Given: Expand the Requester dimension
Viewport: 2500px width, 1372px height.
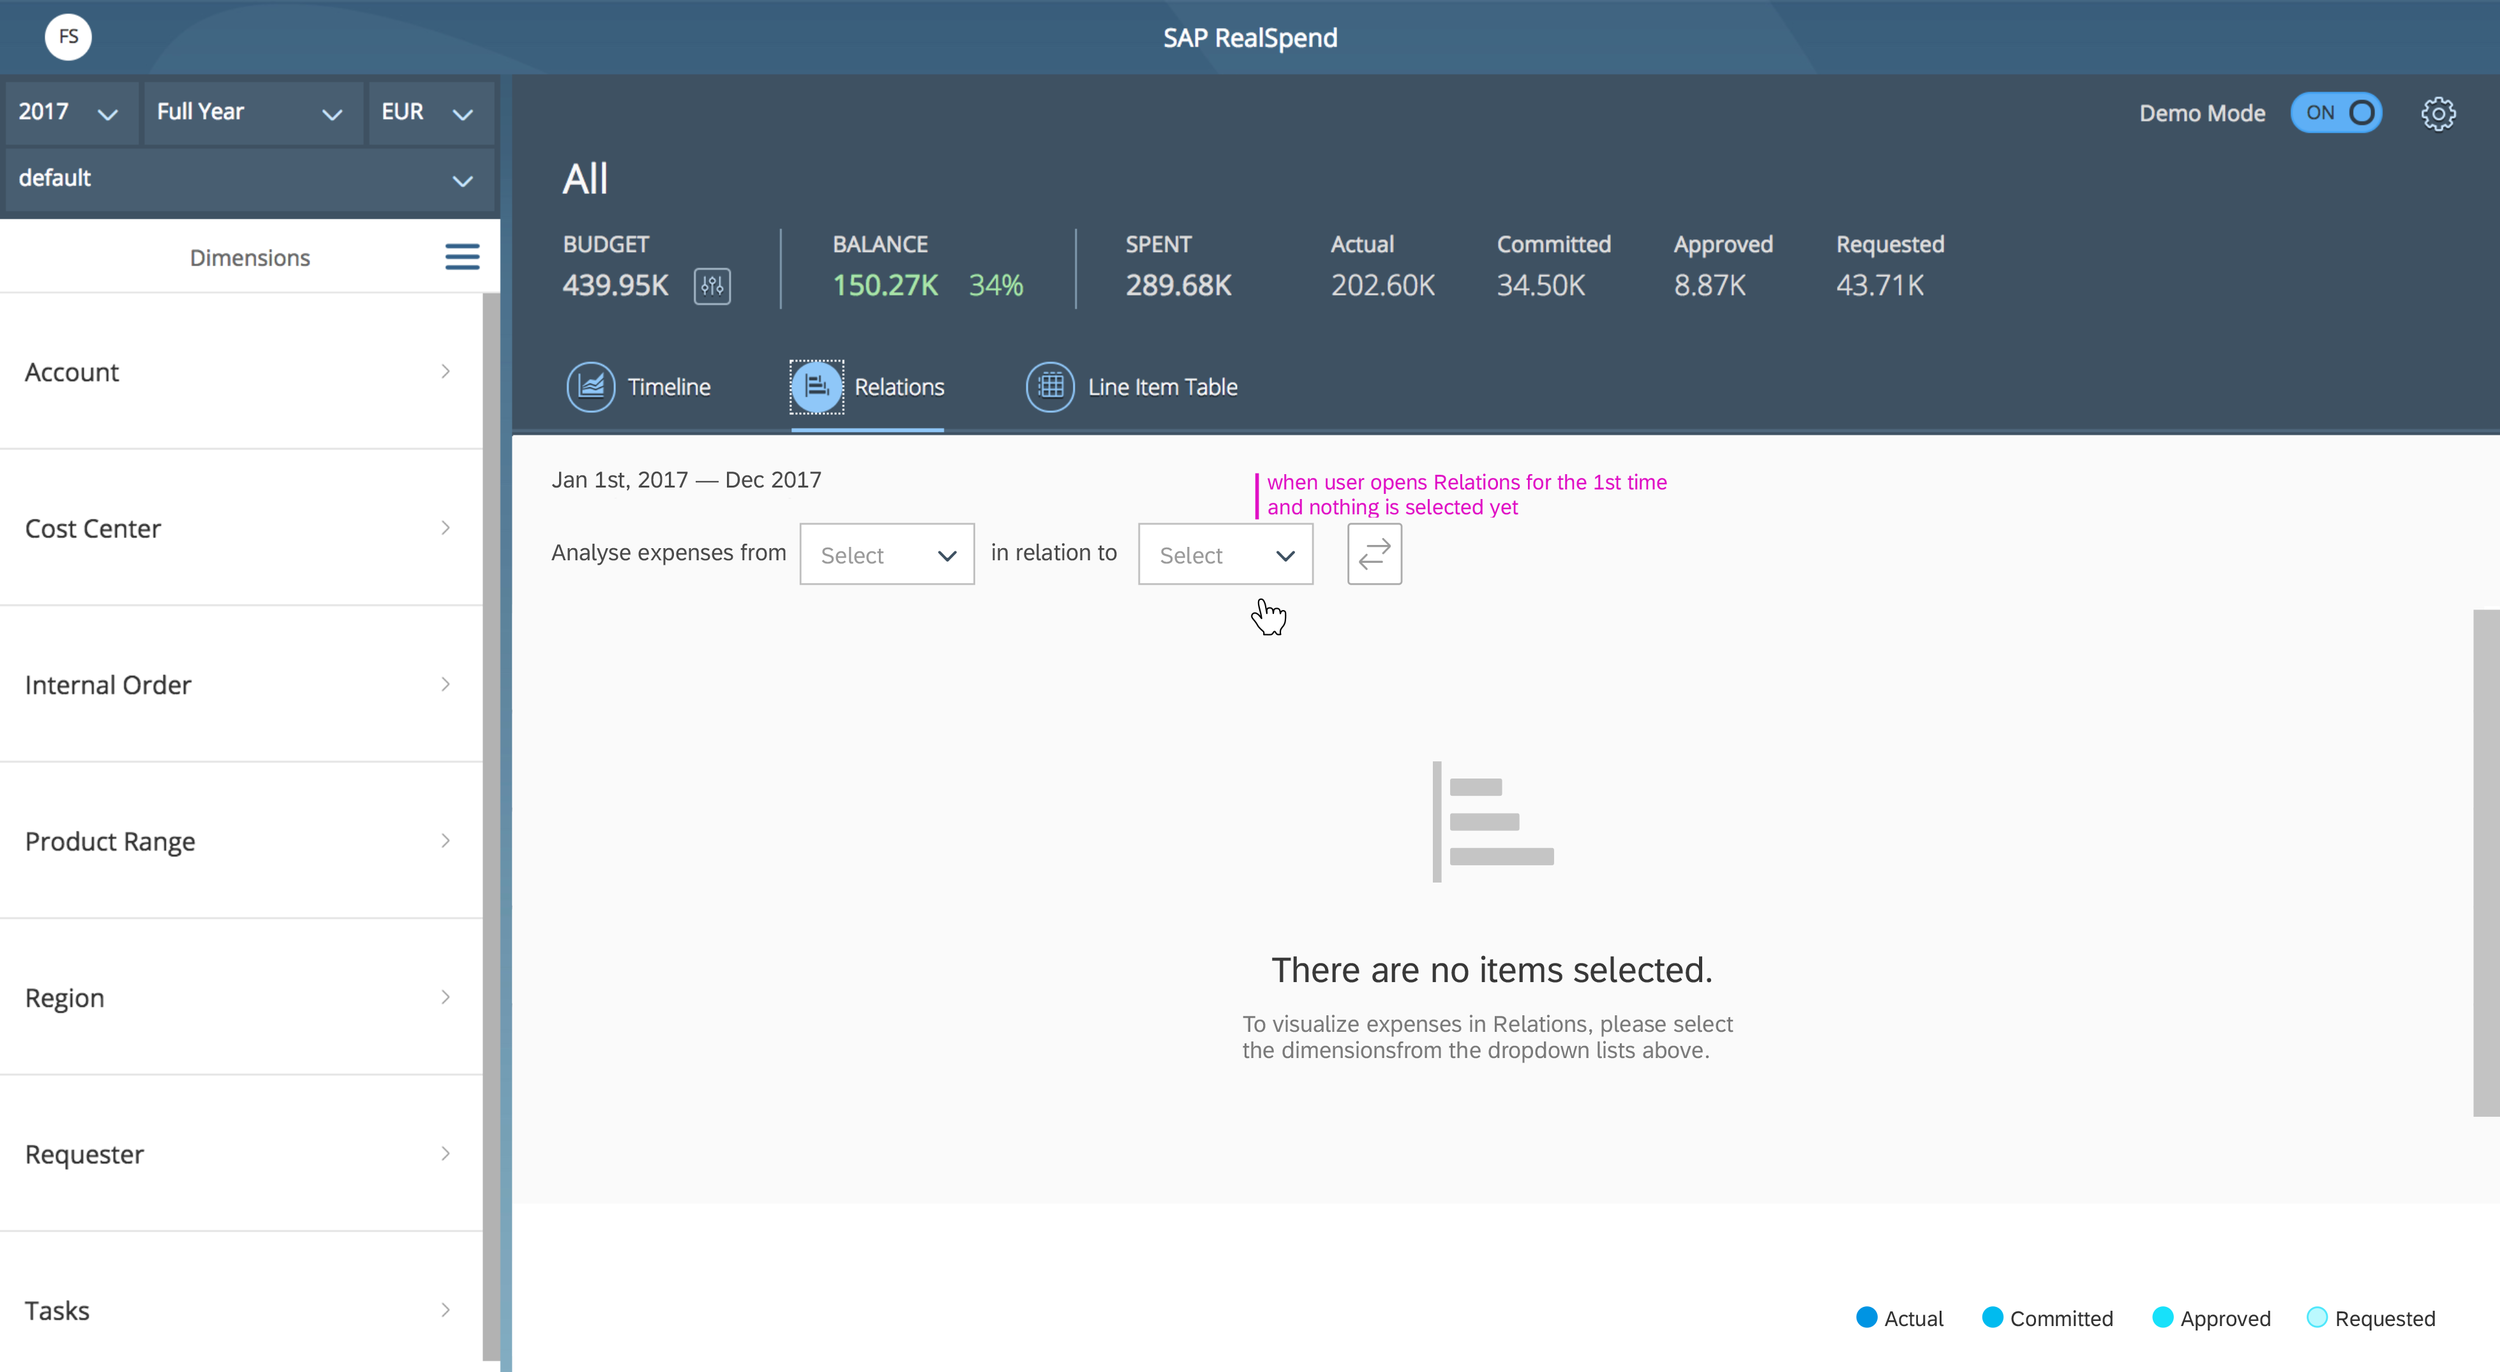Looking at the screenshot, I should coord(241,1154).
